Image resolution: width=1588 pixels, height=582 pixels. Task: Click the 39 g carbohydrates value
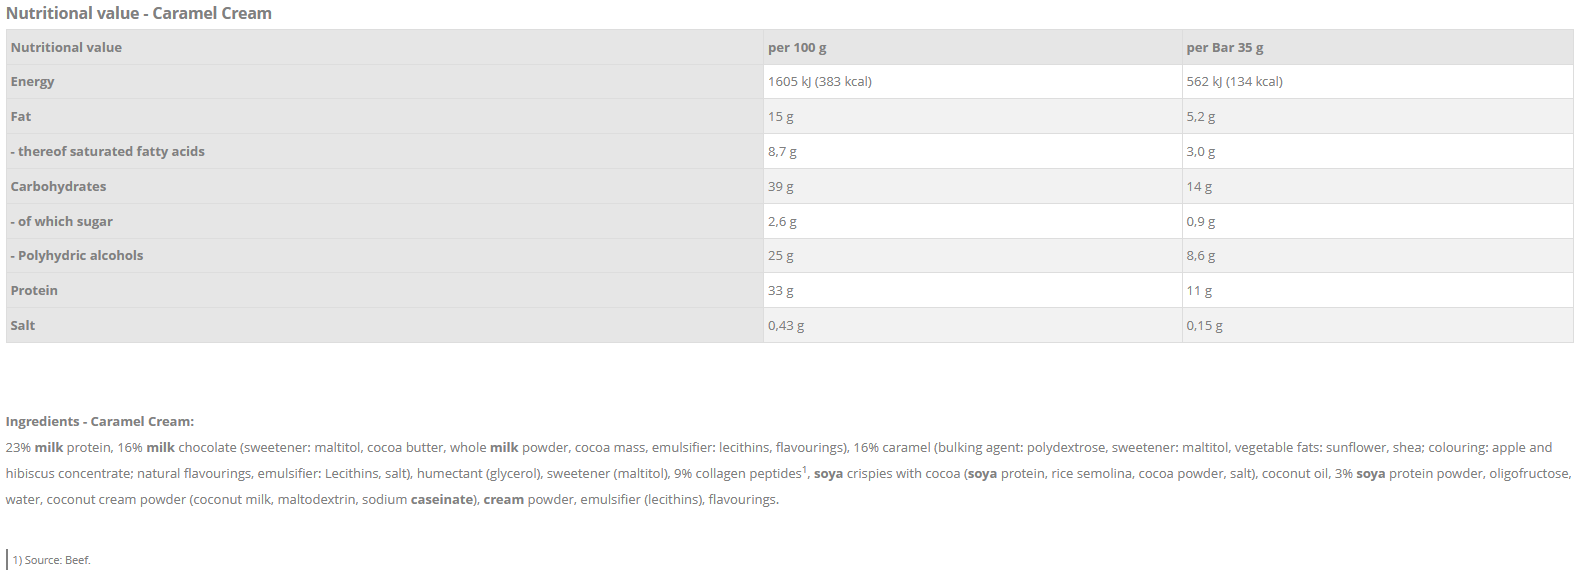[x=780, y=187]
